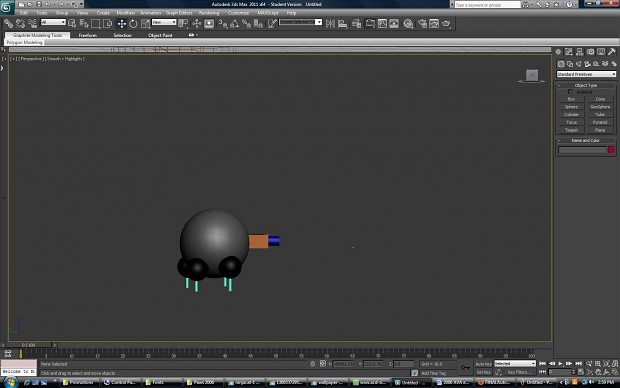This screenshot has width=620, height=388.
Task: Activate the Select and Scale tool
Action: (145, 24)
